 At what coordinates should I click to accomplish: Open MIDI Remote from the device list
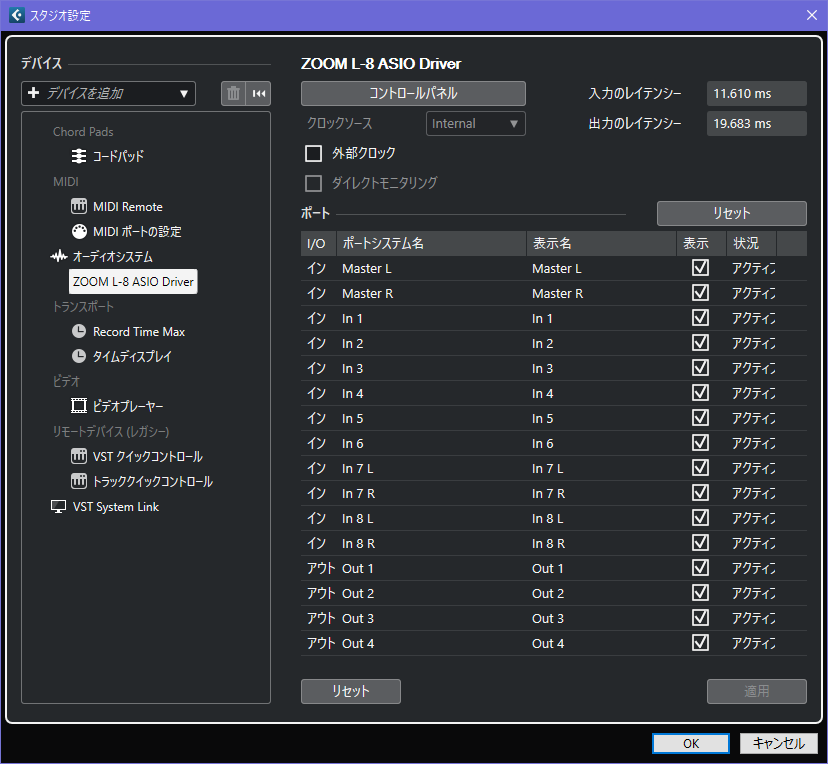117,207
